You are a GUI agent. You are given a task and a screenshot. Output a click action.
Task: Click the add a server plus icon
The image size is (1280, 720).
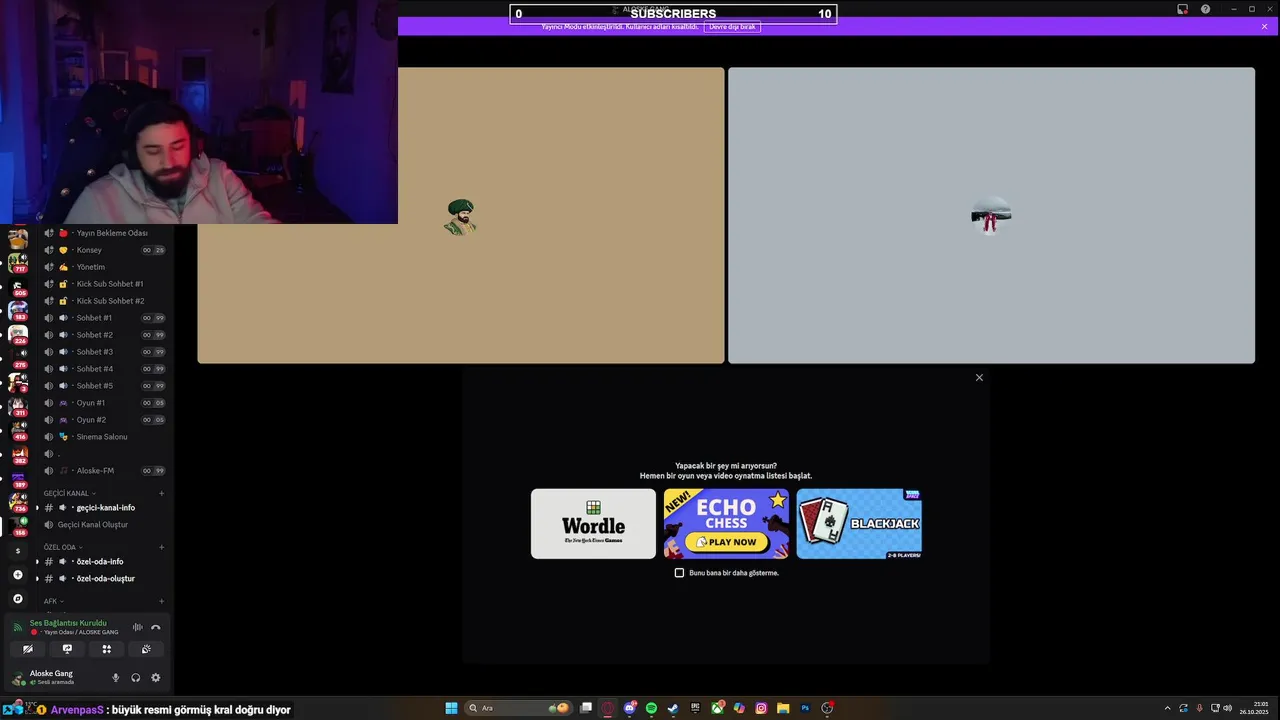(17, 575)
